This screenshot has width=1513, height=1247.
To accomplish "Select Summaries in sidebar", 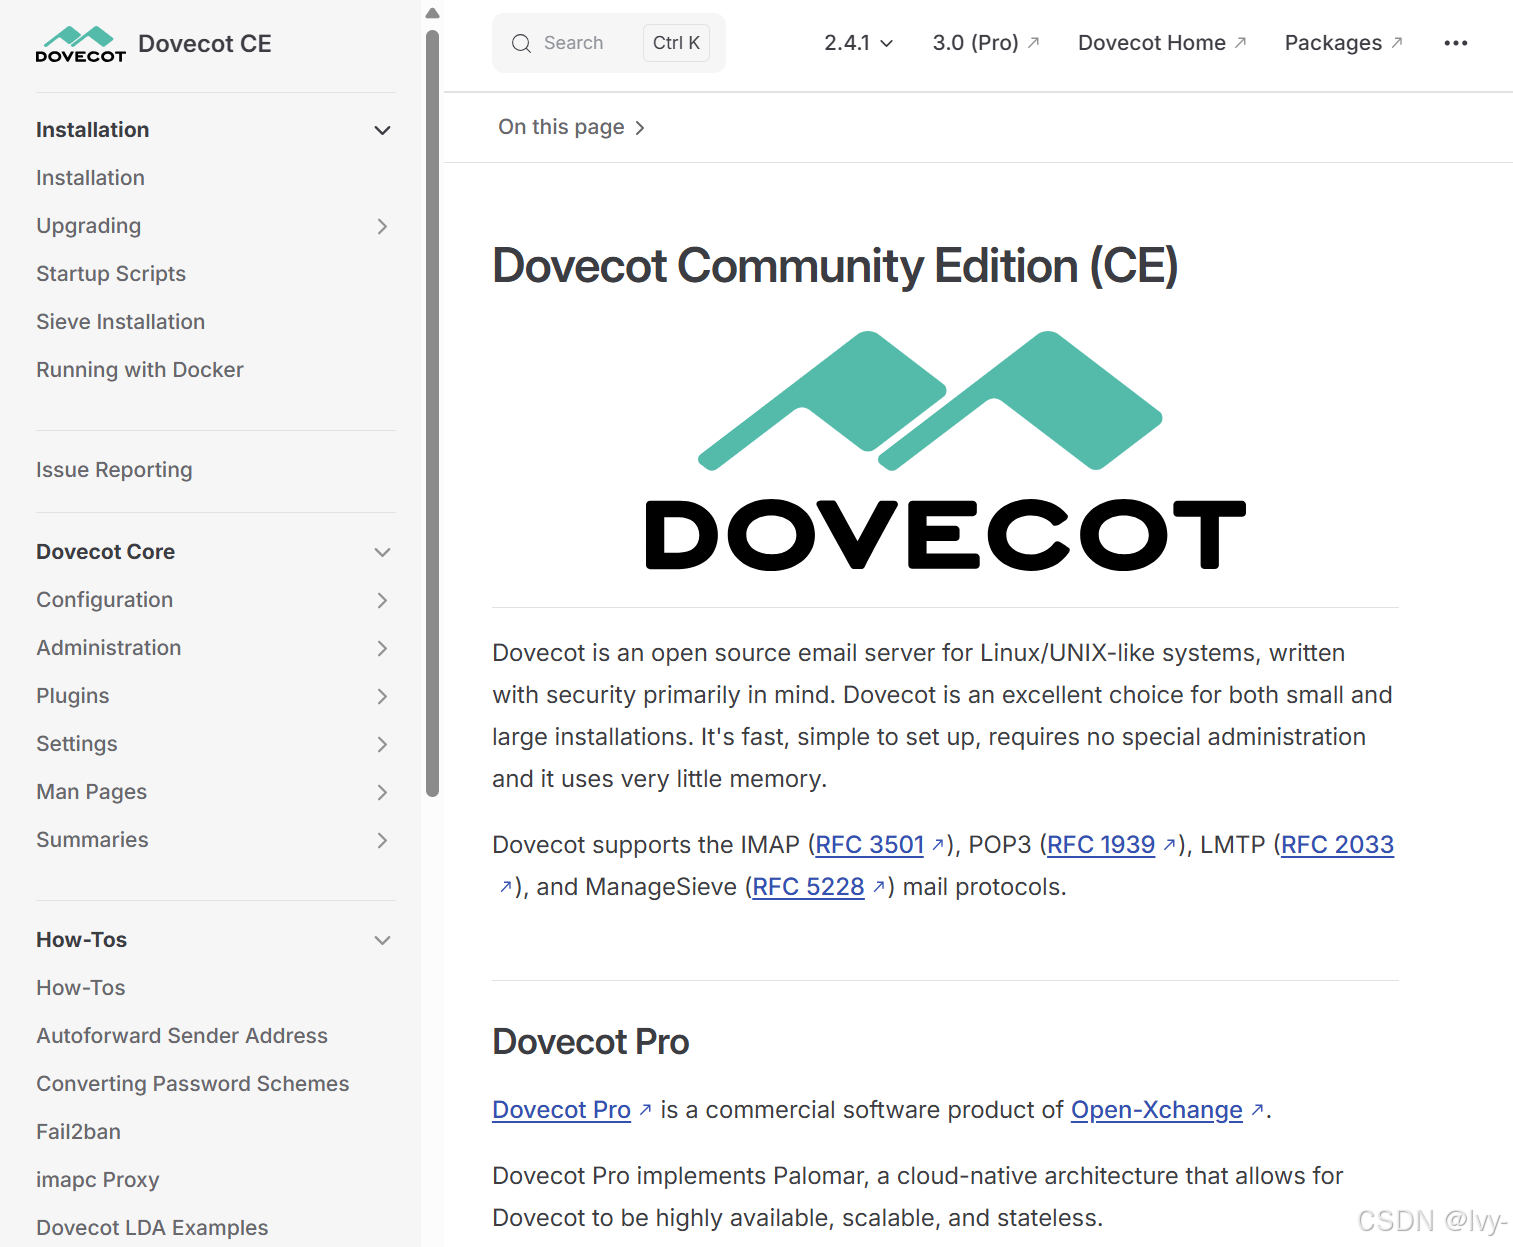I will click(92, 840).
